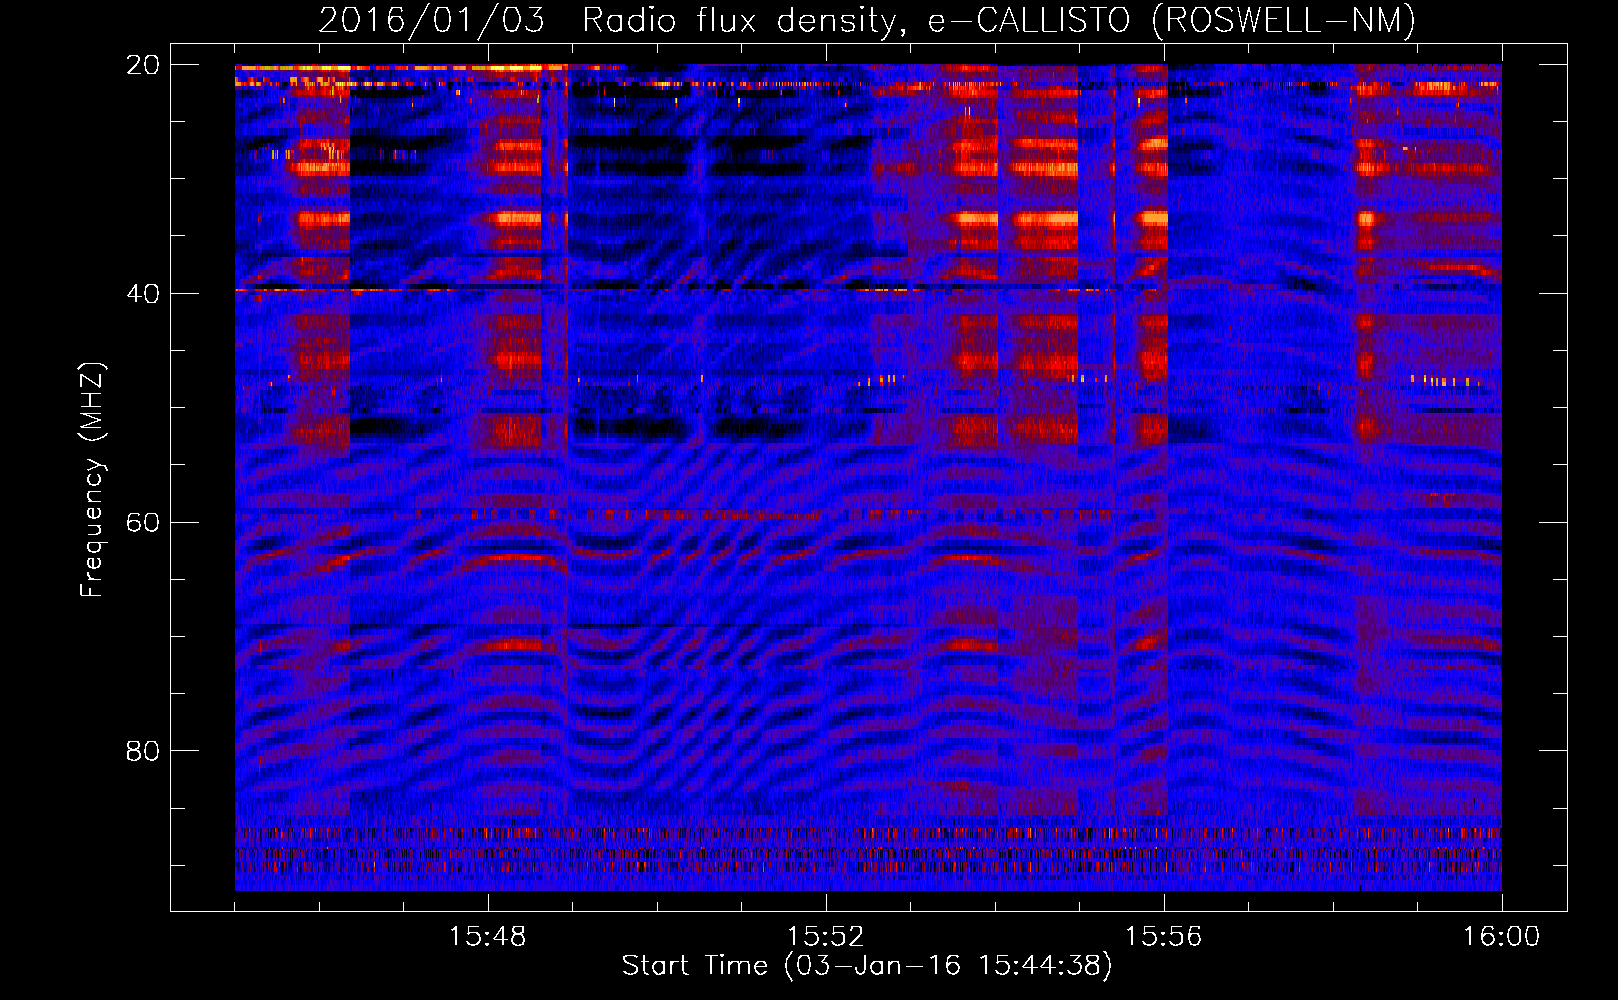This screenshot has width=1618, height=1000.
Task: Click the 15:56 time tick label
Action: click(1163, 937)
